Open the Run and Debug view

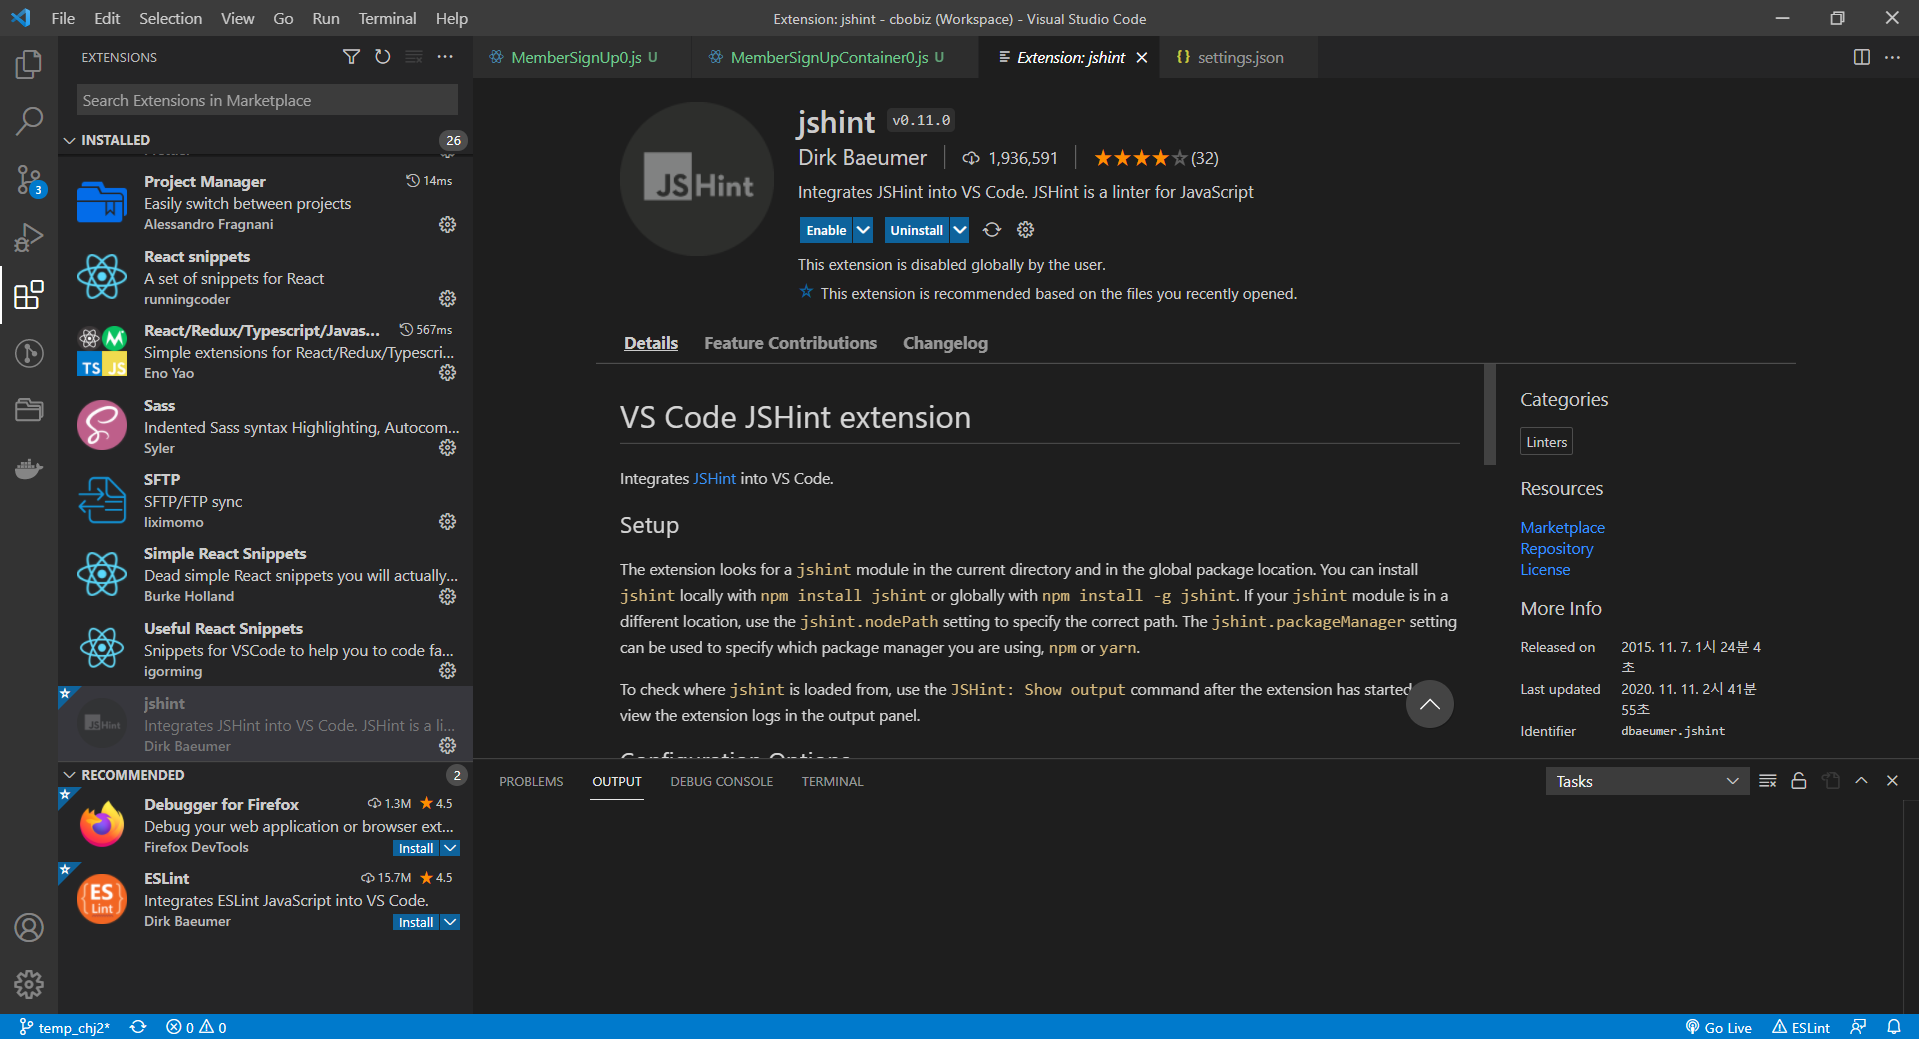tap(29, 238)
